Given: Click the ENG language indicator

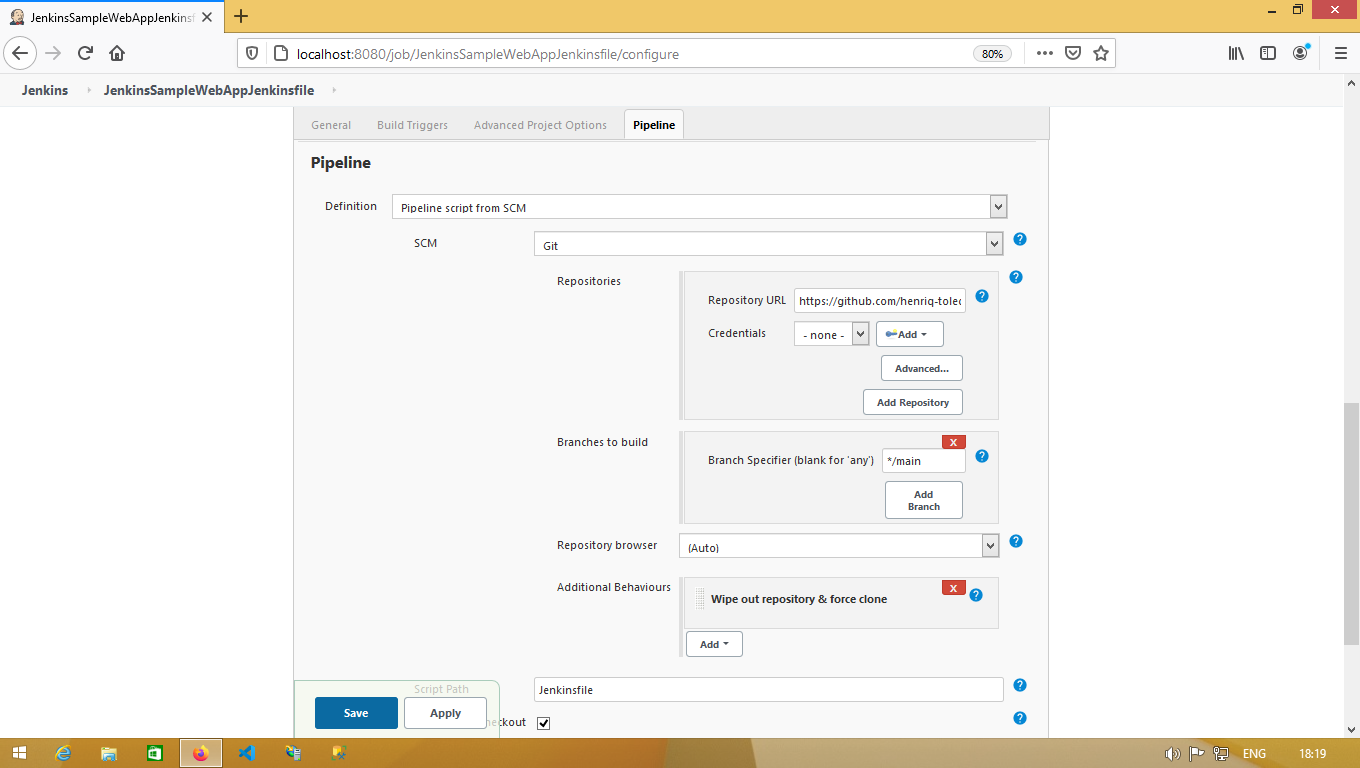Looking at the screenshot, I should coord(1254,754).
